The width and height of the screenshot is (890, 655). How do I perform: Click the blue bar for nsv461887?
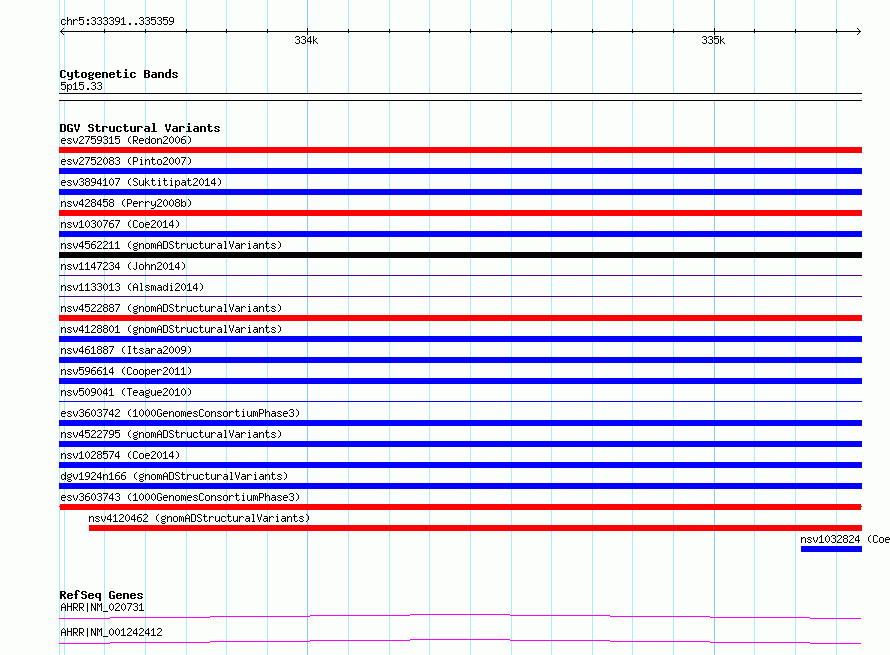coord(460,360)
